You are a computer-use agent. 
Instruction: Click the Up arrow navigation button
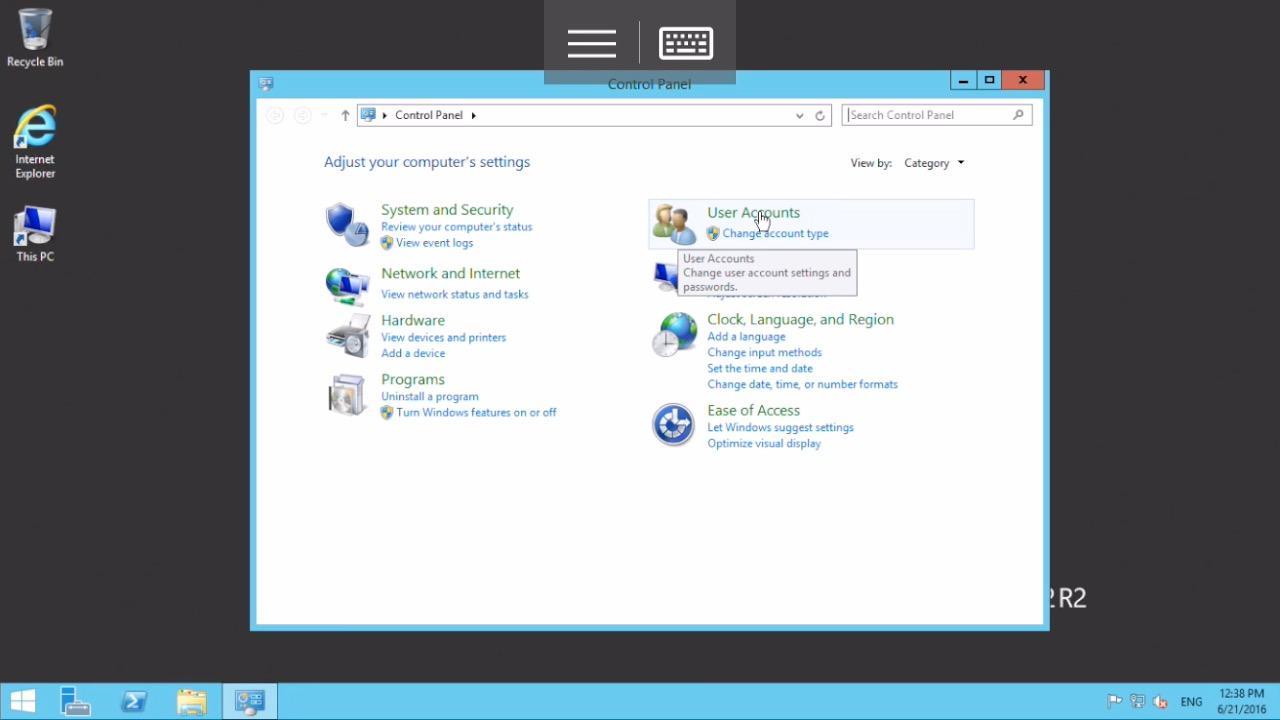tap(345, 115)
